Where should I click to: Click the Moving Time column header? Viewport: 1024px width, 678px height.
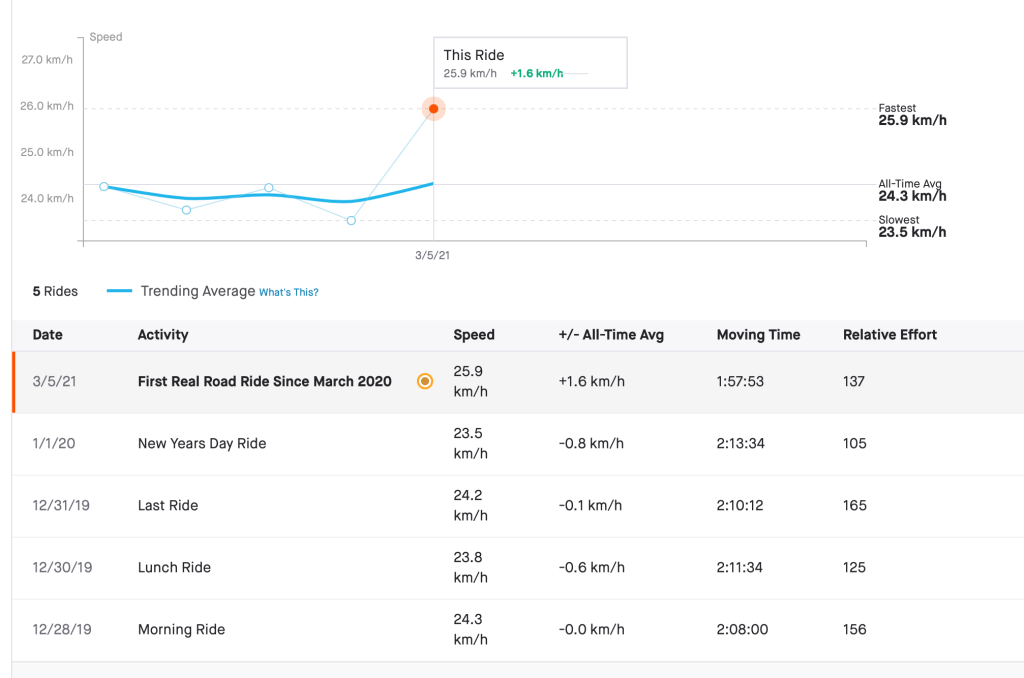coord(758,335)
